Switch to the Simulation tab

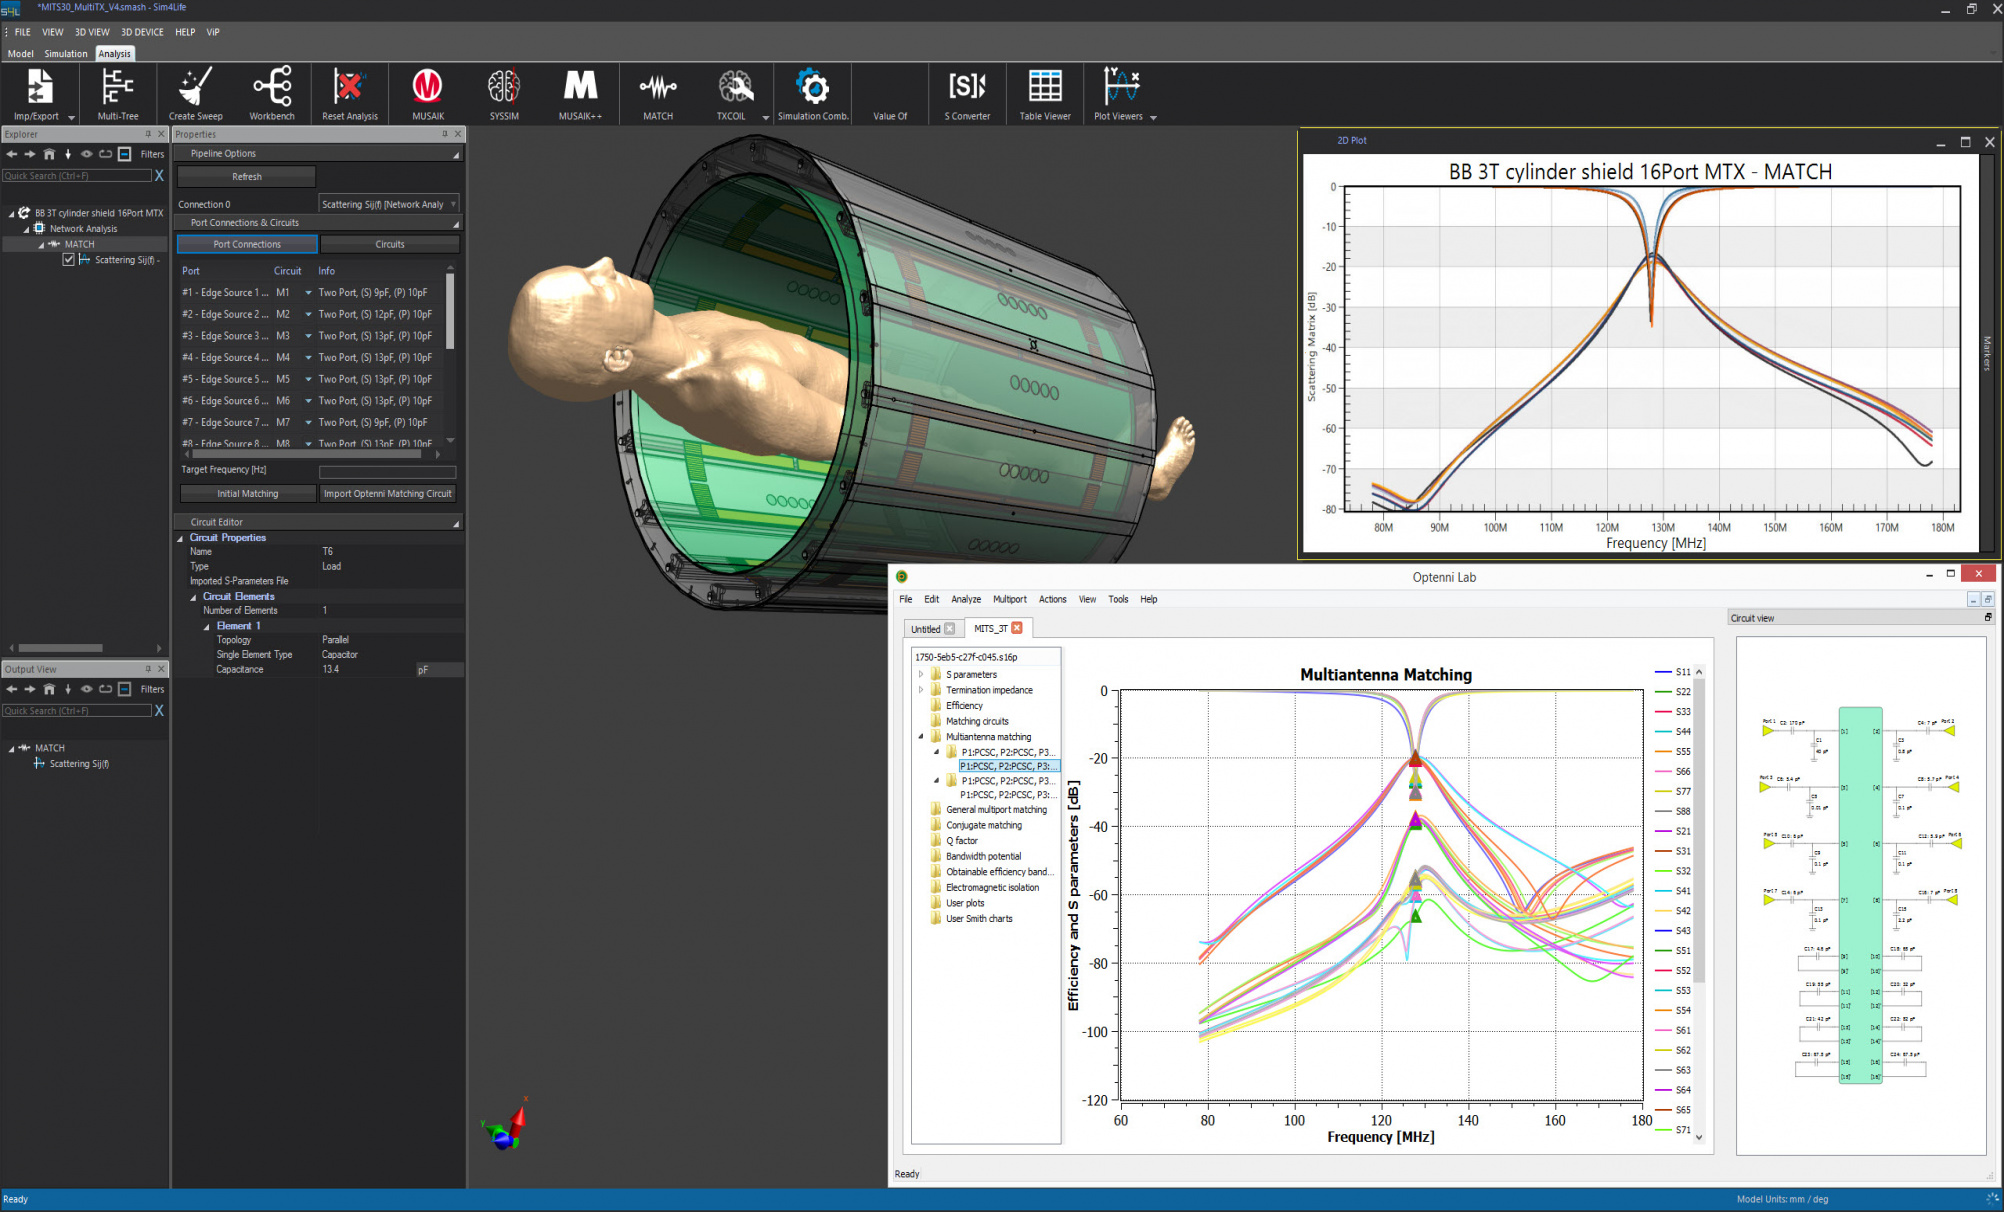[x=66, y=53]
